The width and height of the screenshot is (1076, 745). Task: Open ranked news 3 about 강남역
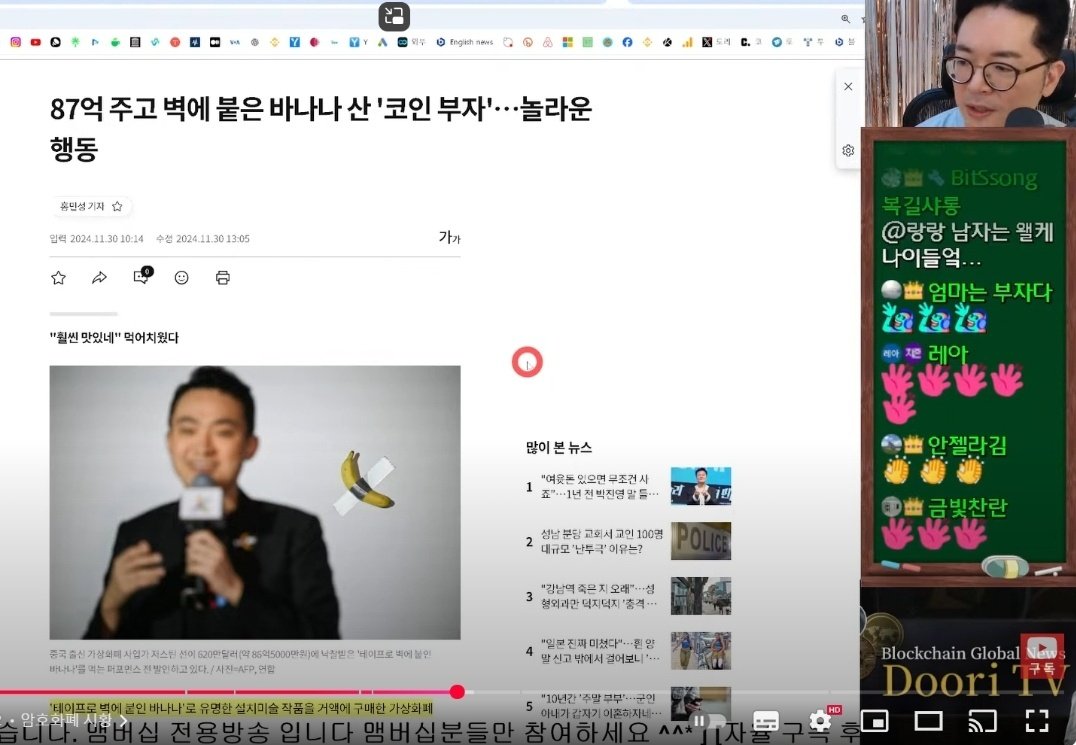[x=598, y=596]
